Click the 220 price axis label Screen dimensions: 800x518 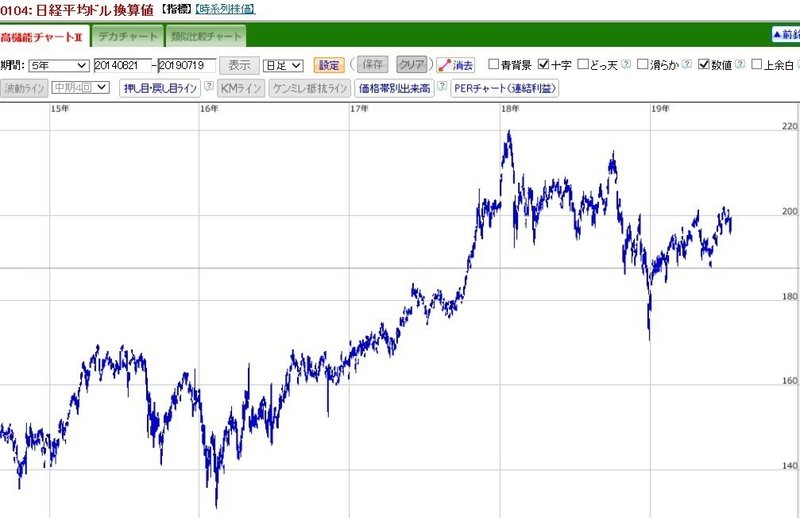[x=790, y=127]
